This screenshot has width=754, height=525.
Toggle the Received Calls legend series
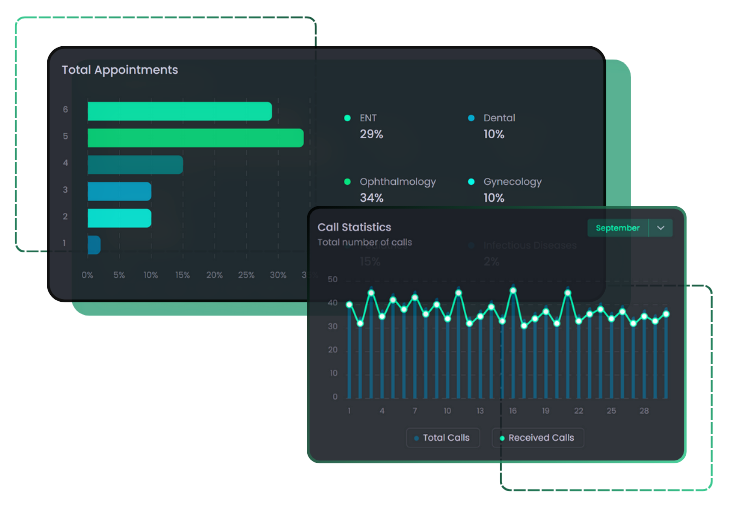coord(537,438)
